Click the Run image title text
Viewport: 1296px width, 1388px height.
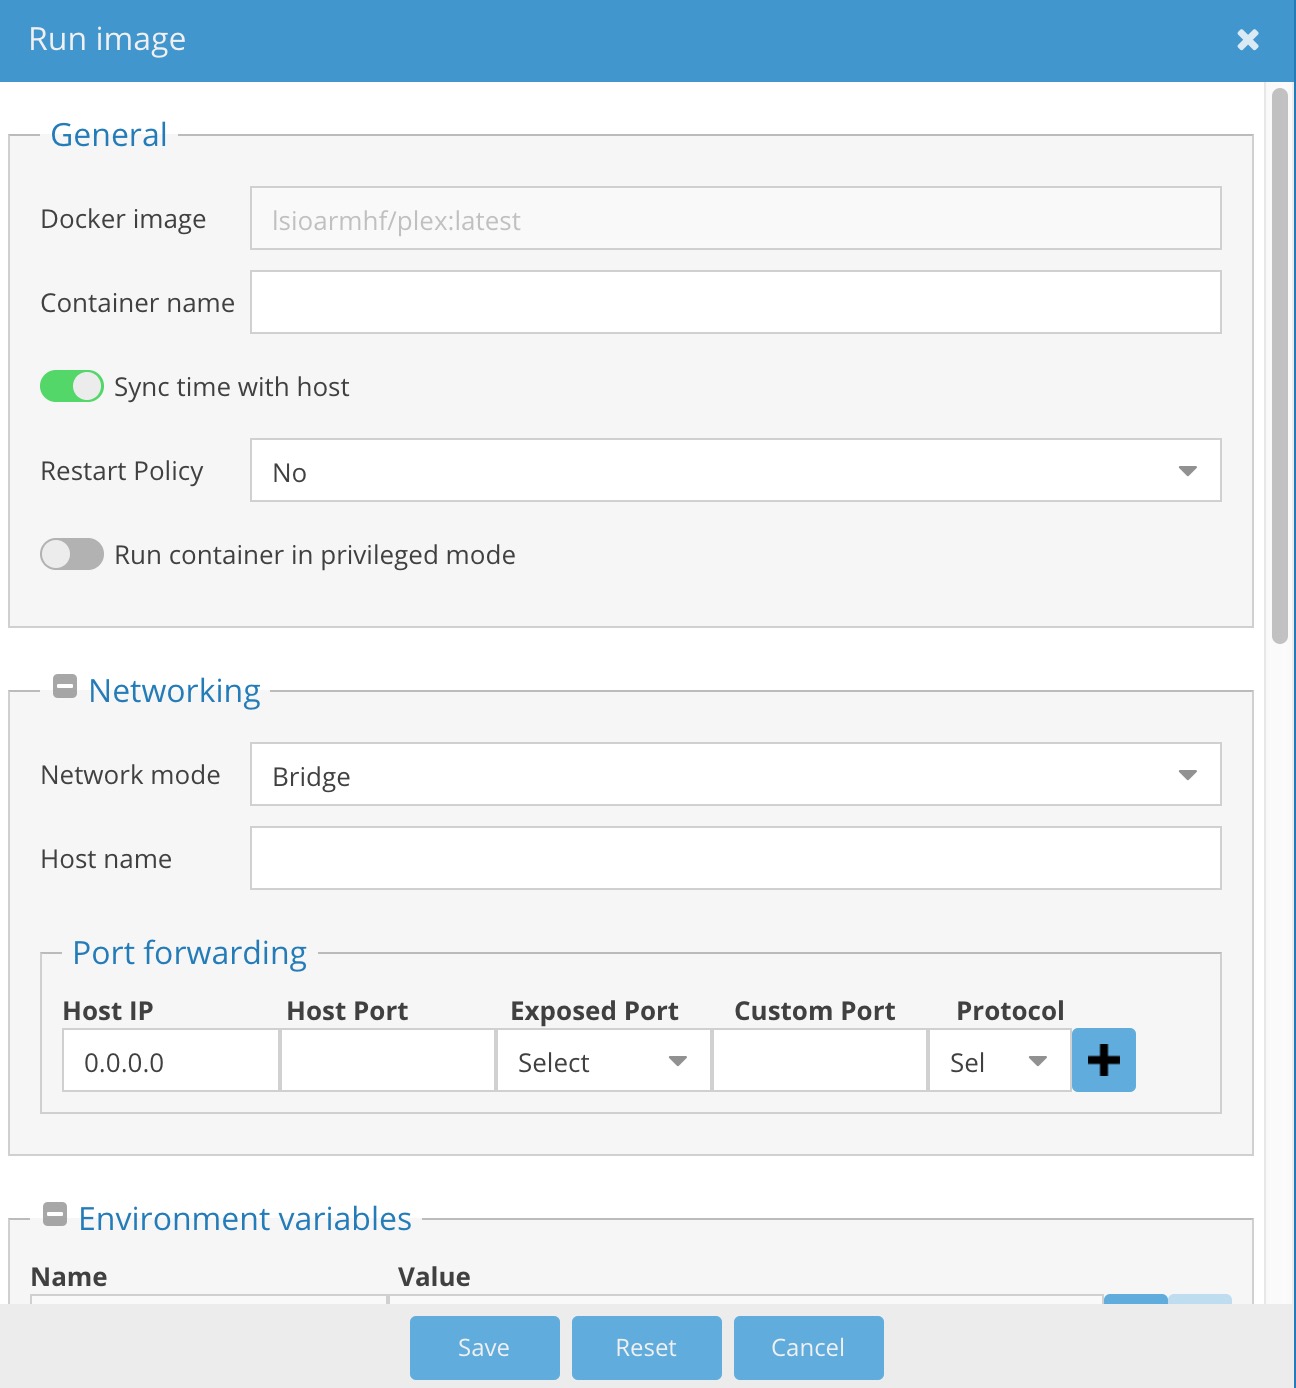[x=107, y=40]
